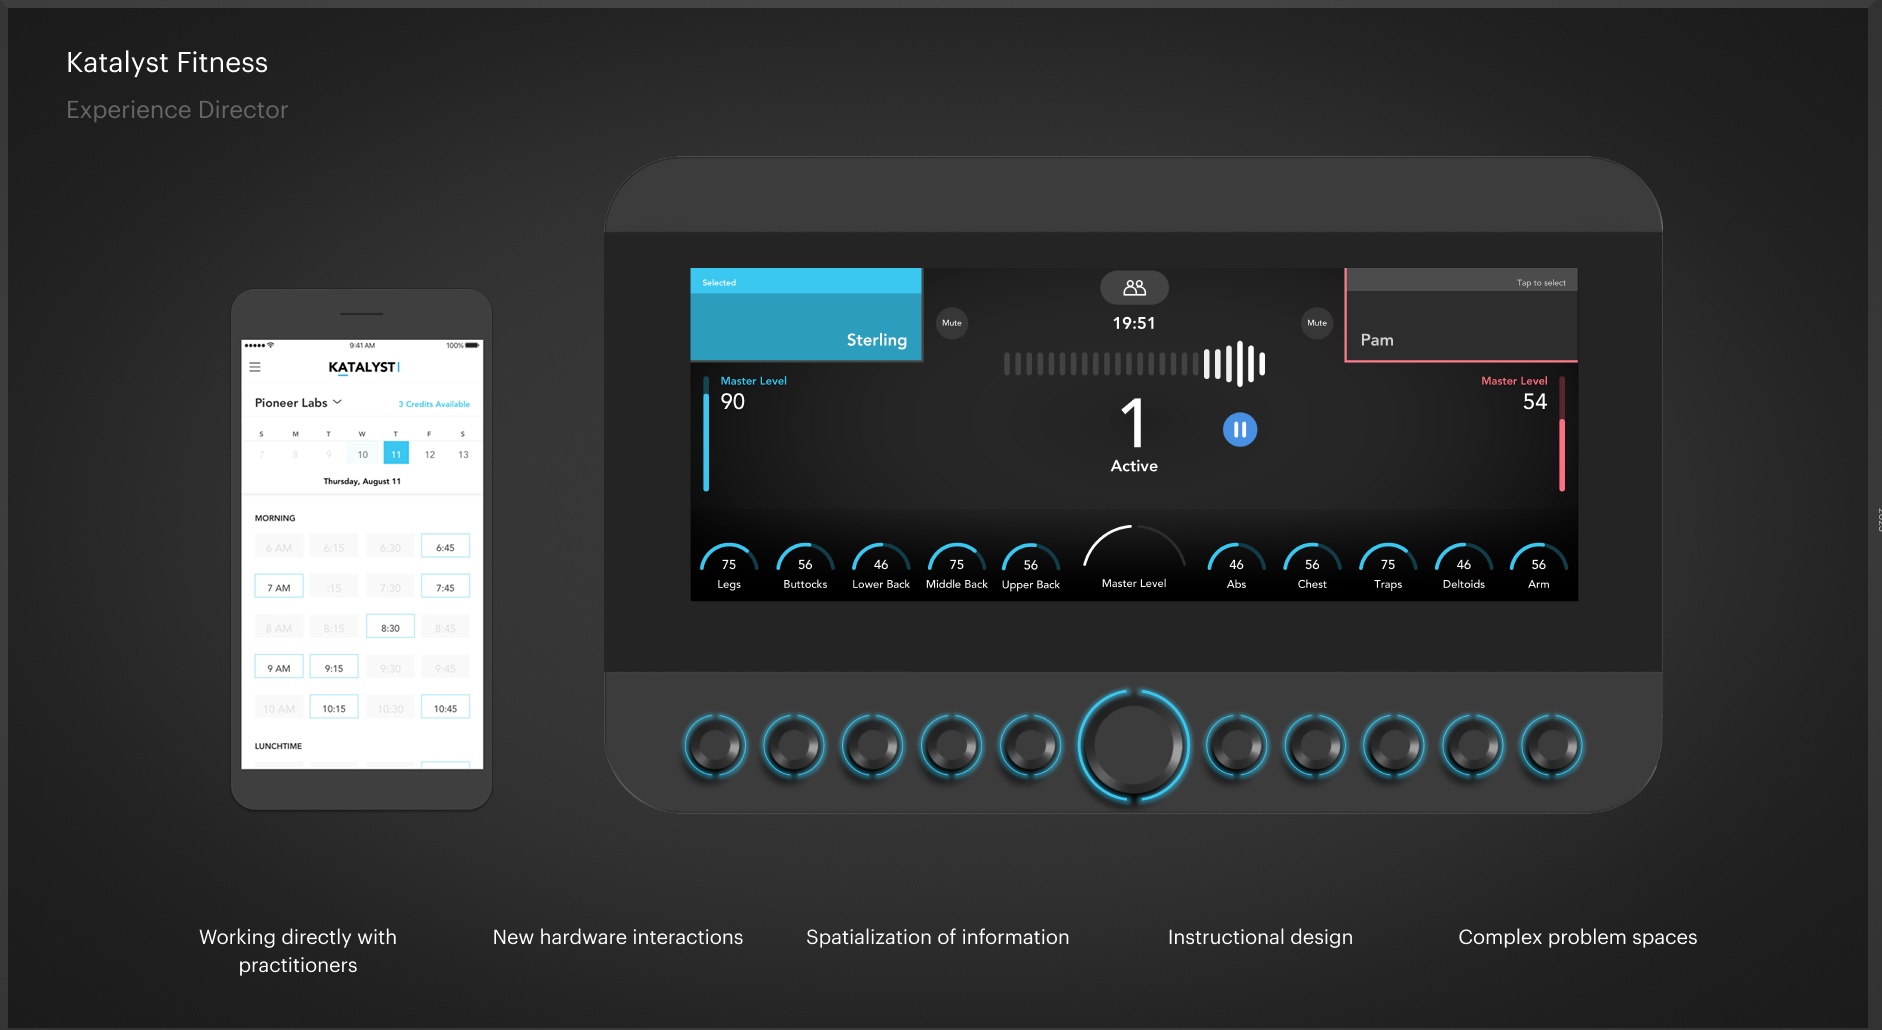Click the pulse waveform progress bar
Screen dimensions: 1882x1030
click(1134, 364)
